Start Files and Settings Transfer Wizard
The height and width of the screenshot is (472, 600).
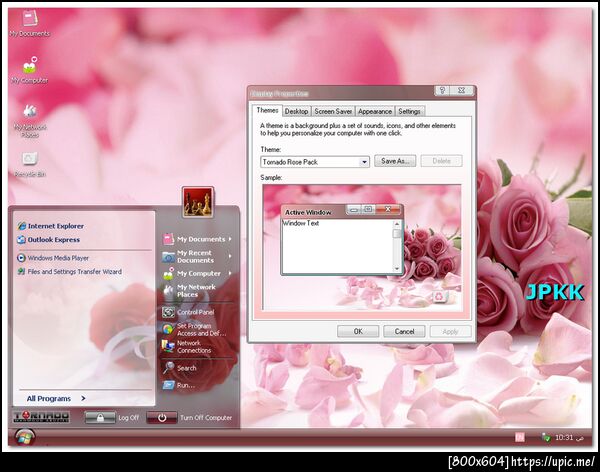click(x=69, y=271)
